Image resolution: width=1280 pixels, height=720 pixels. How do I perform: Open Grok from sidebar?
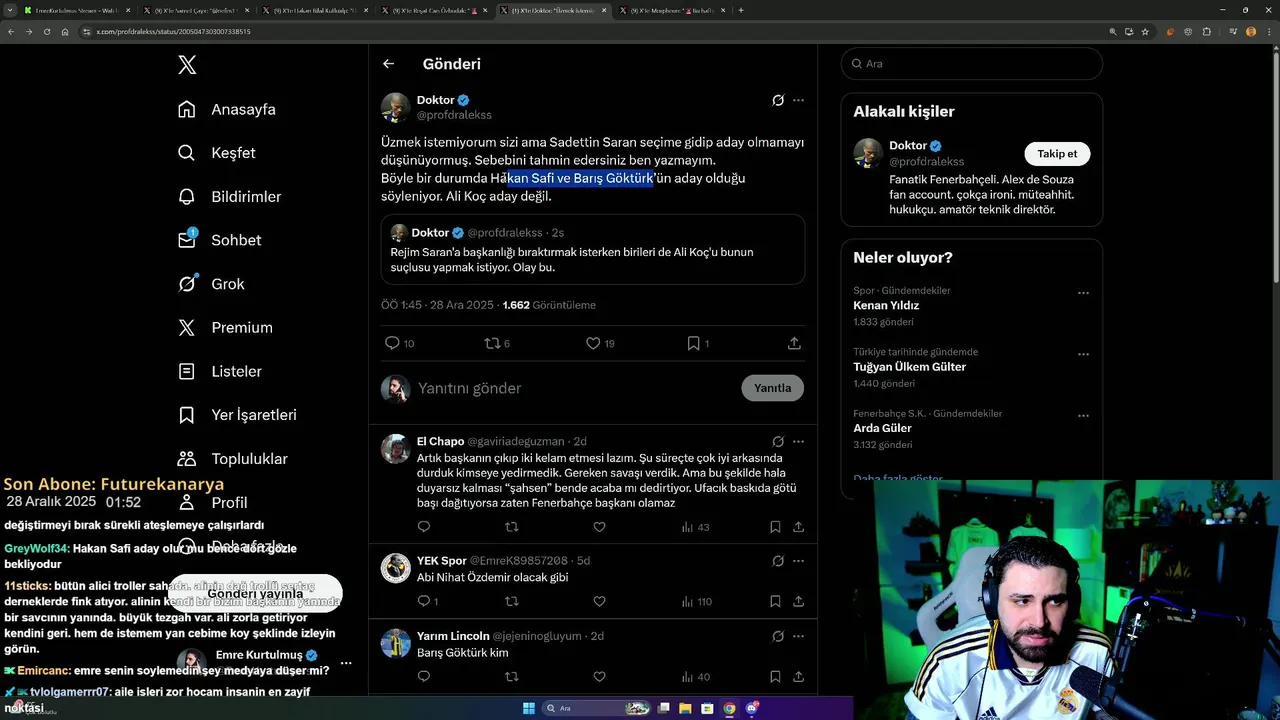click(210, 284)
